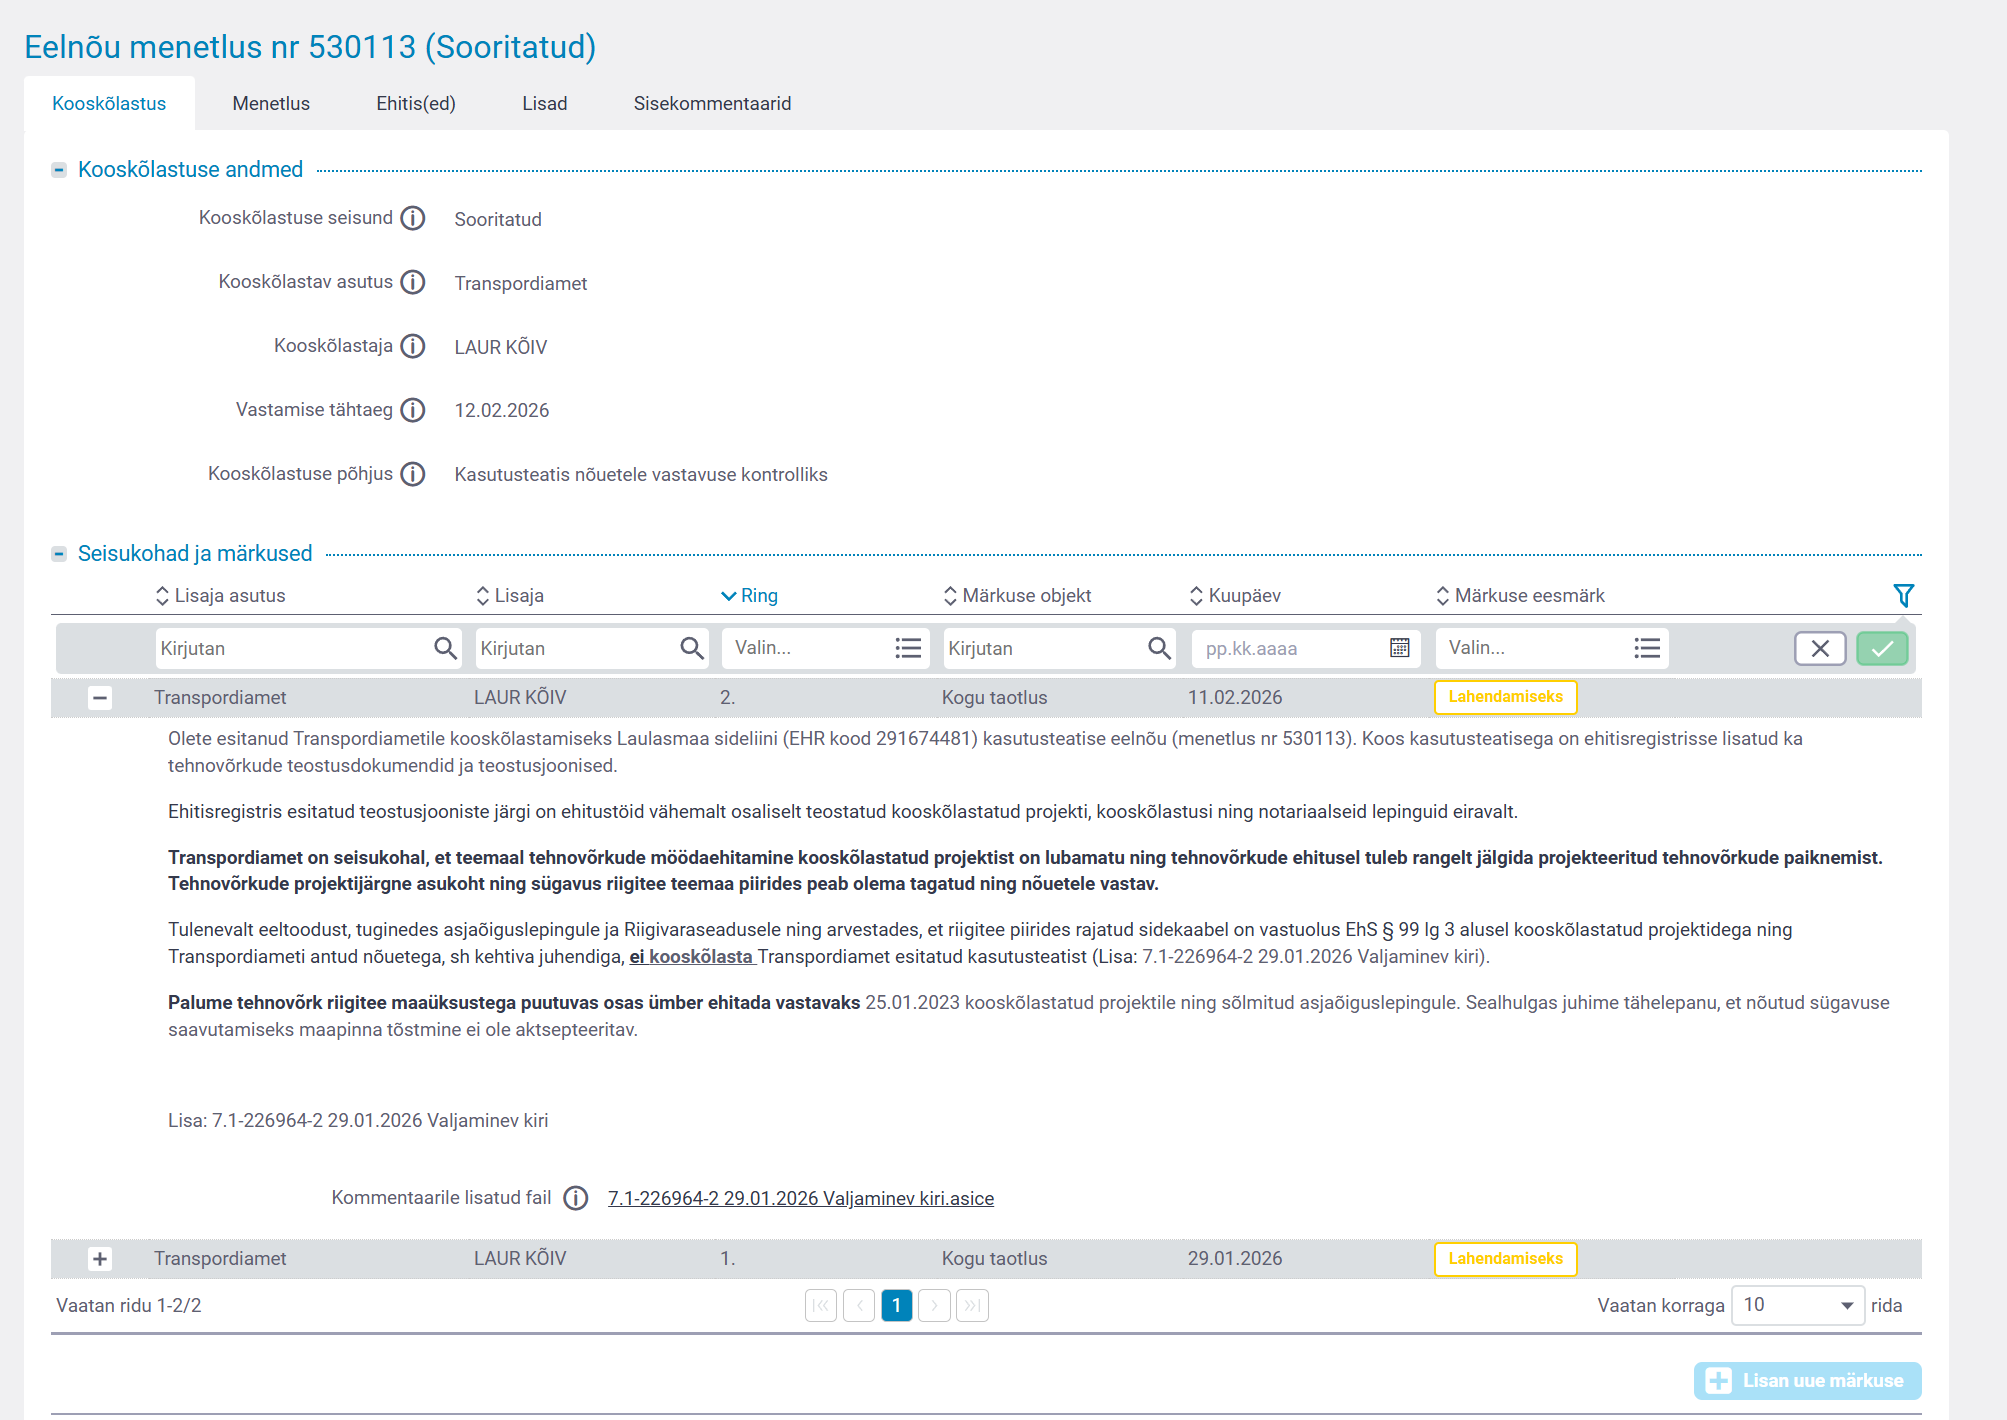Open rows per page dropdown
The image size is (2007, 1420).
pos(1797,1306)
